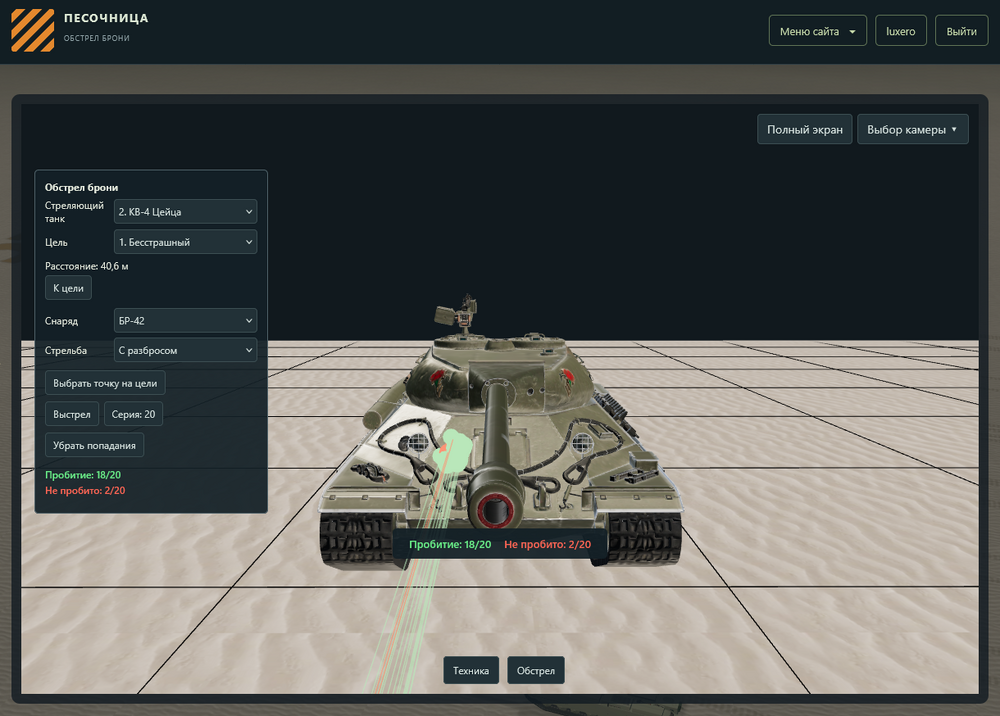Switch to the Техника tab
The width and height of the screenshot is (1000, 716).
(x=471, y=670)
